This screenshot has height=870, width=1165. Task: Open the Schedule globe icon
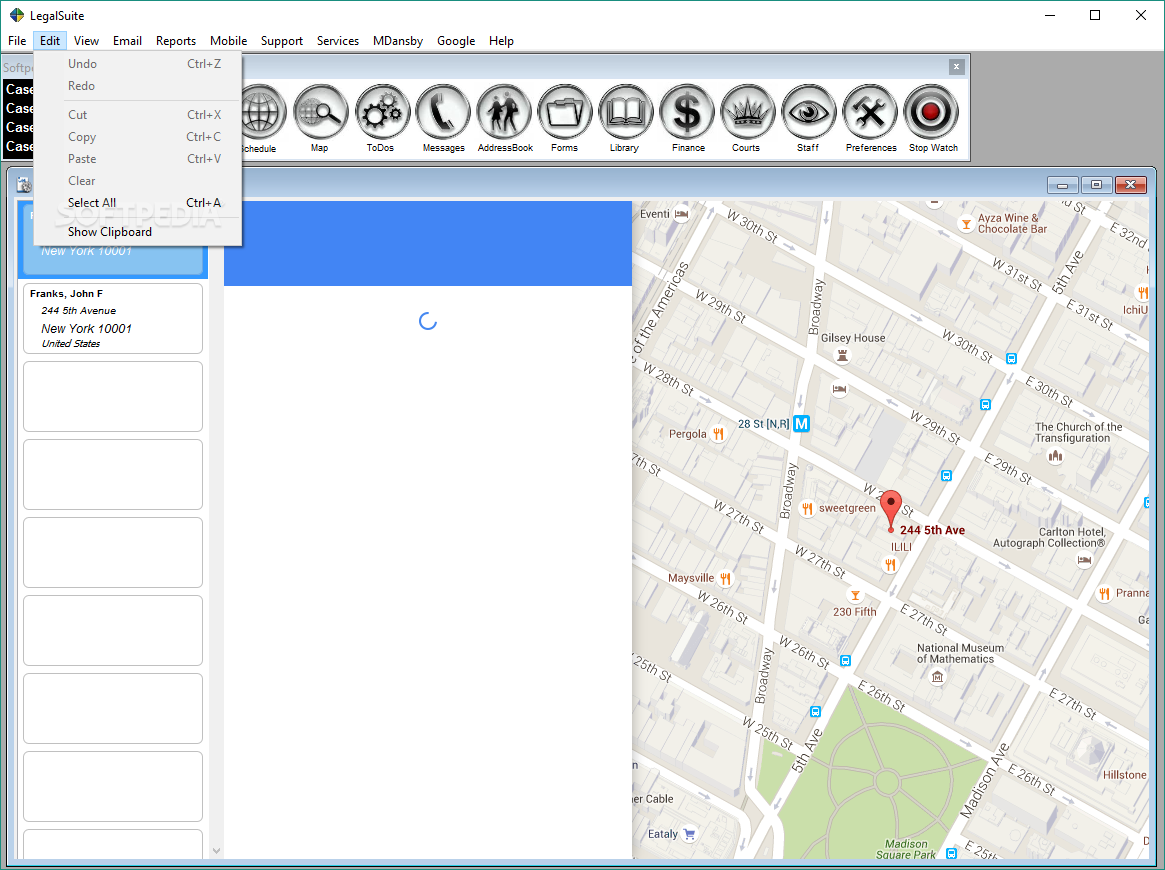[x=262, y=112]
